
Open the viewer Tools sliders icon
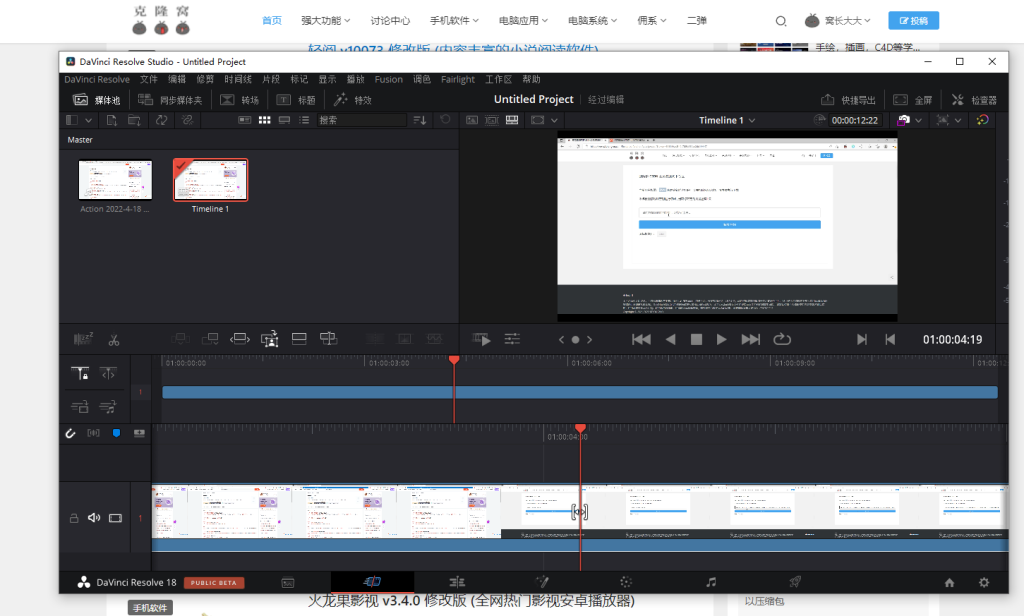pyautogui.click(x=512, y=339)
